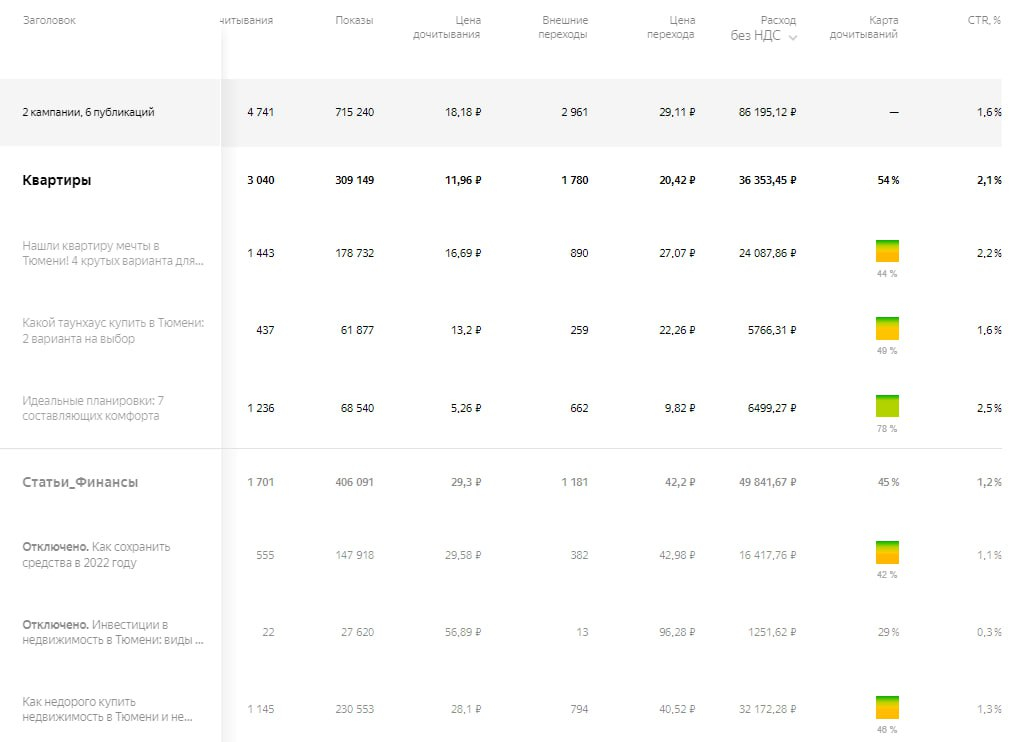Click the Цена дочитывания column header

(x=446, y=27)
